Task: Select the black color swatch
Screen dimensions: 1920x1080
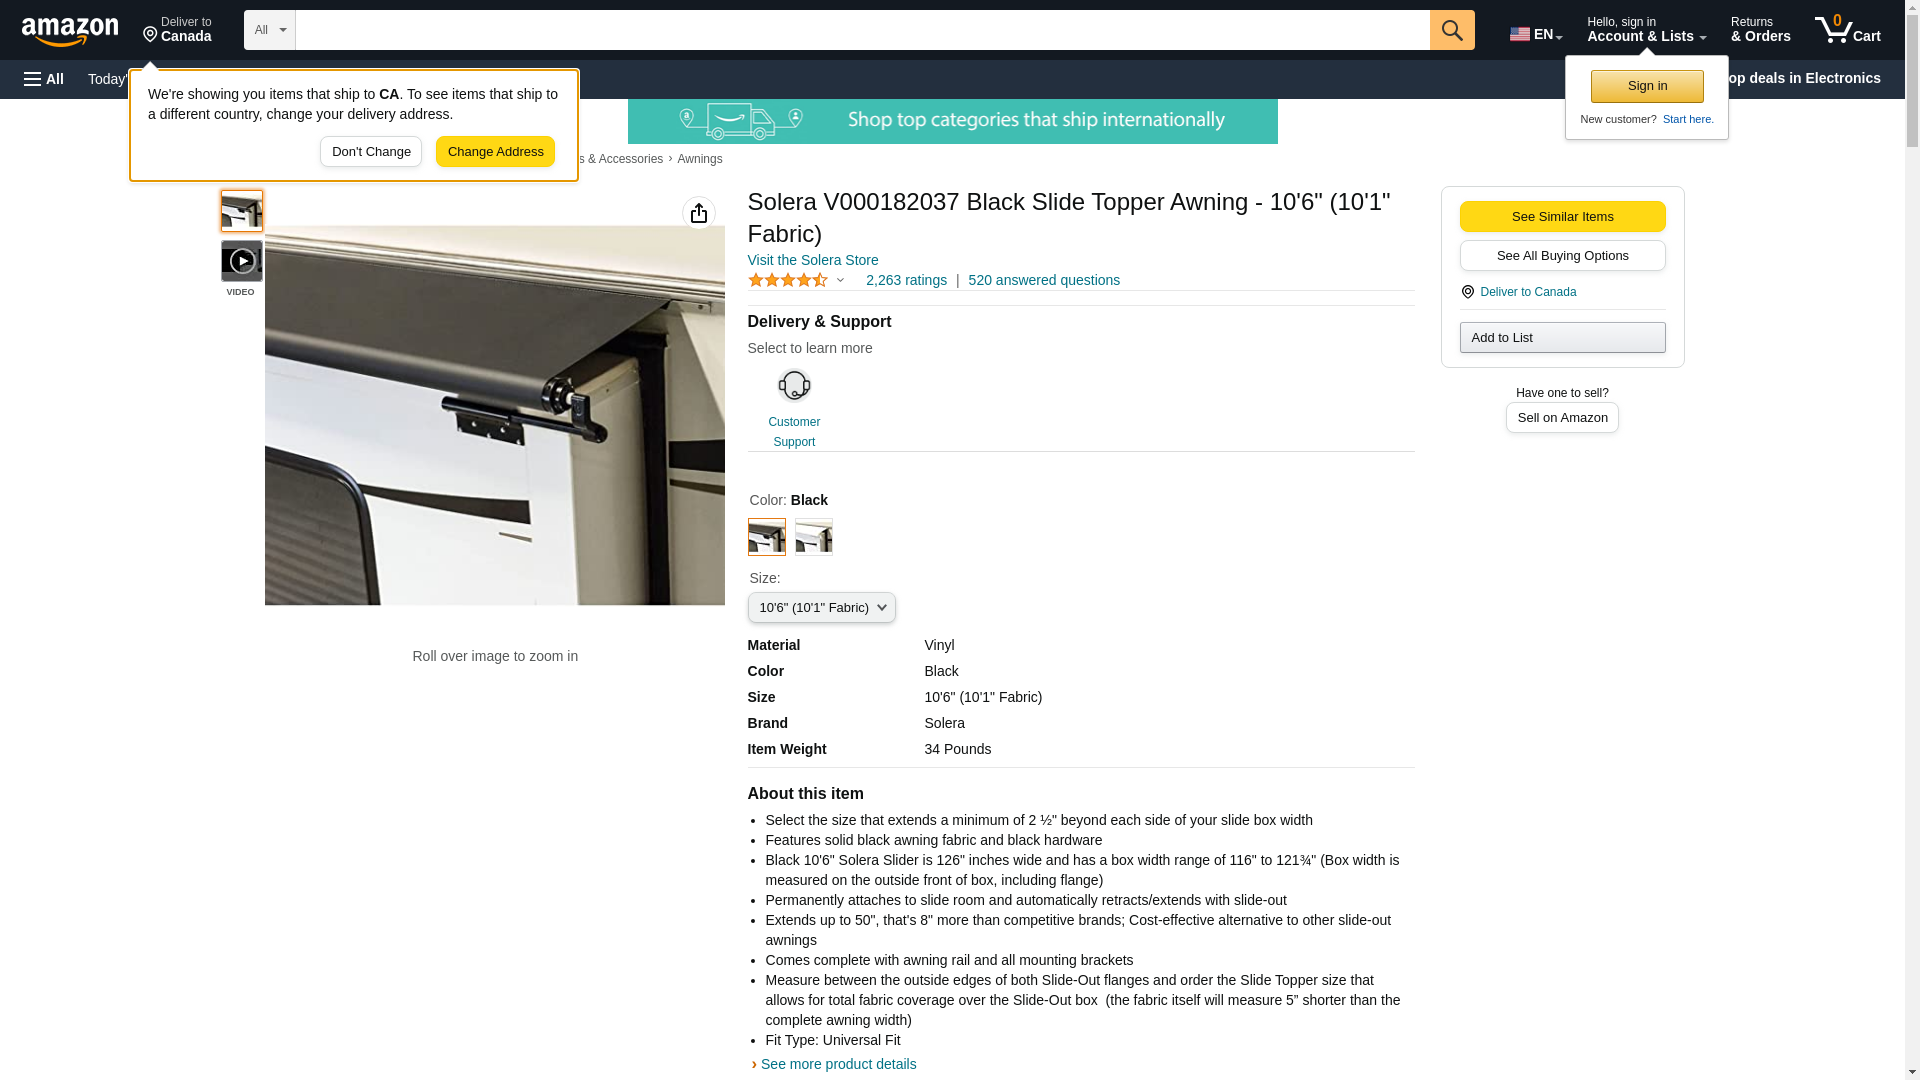Action: [x=767, y=537]
